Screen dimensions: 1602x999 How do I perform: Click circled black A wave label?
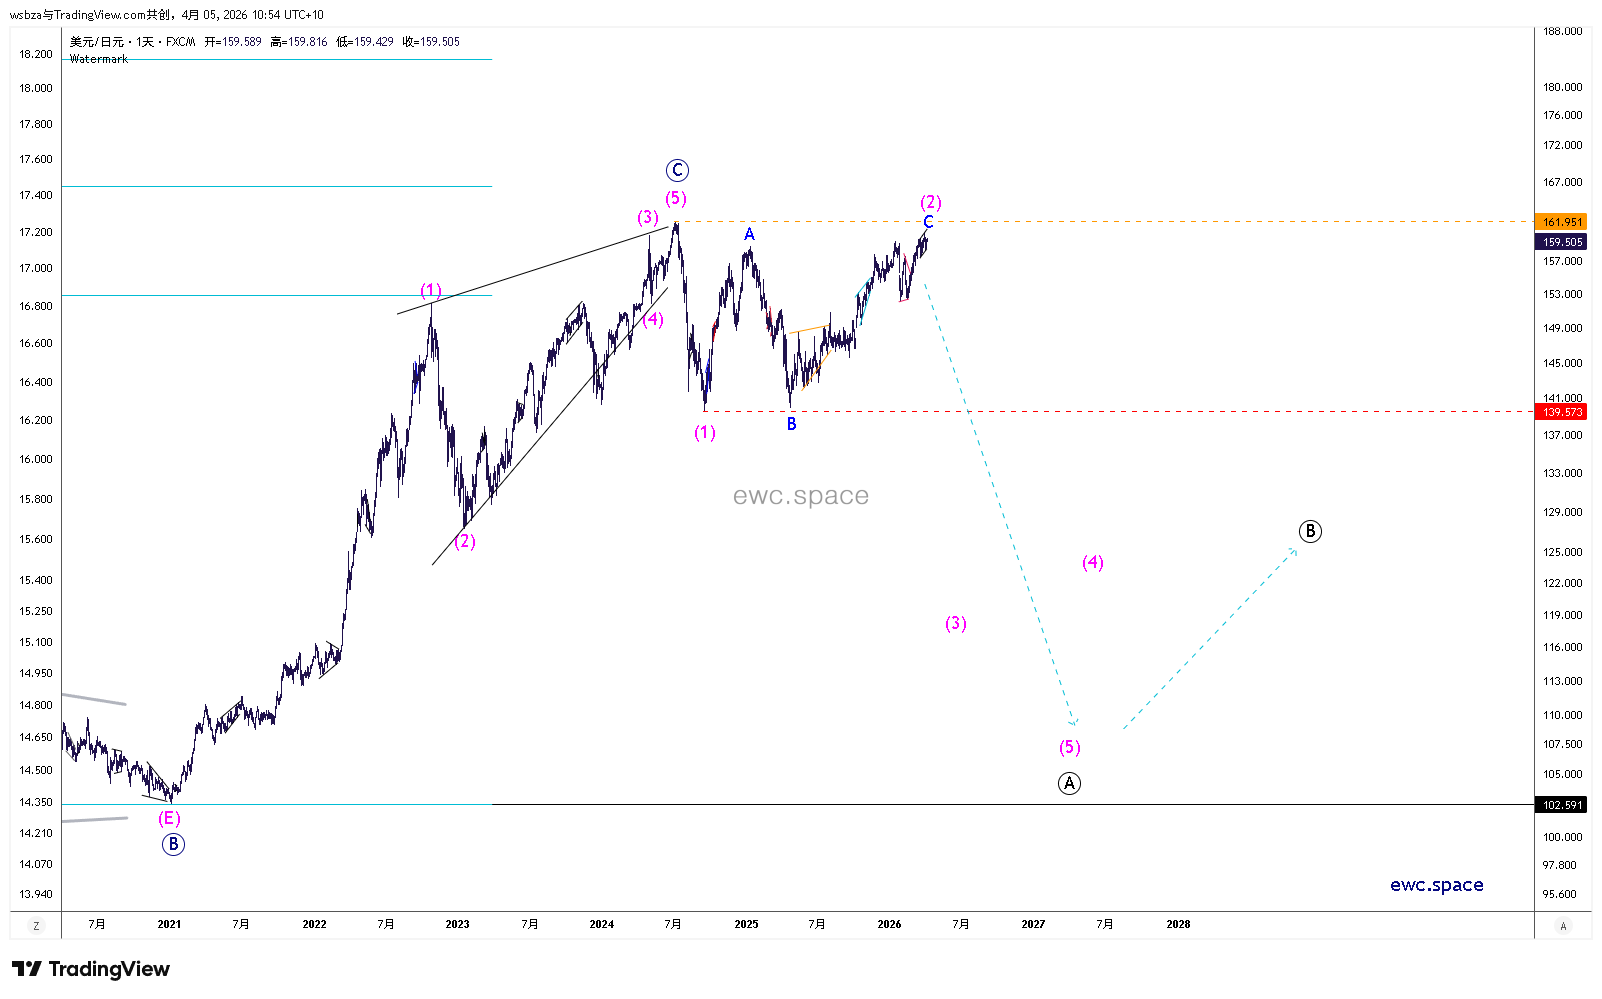pyautogui.click(x=1069, y=784)
